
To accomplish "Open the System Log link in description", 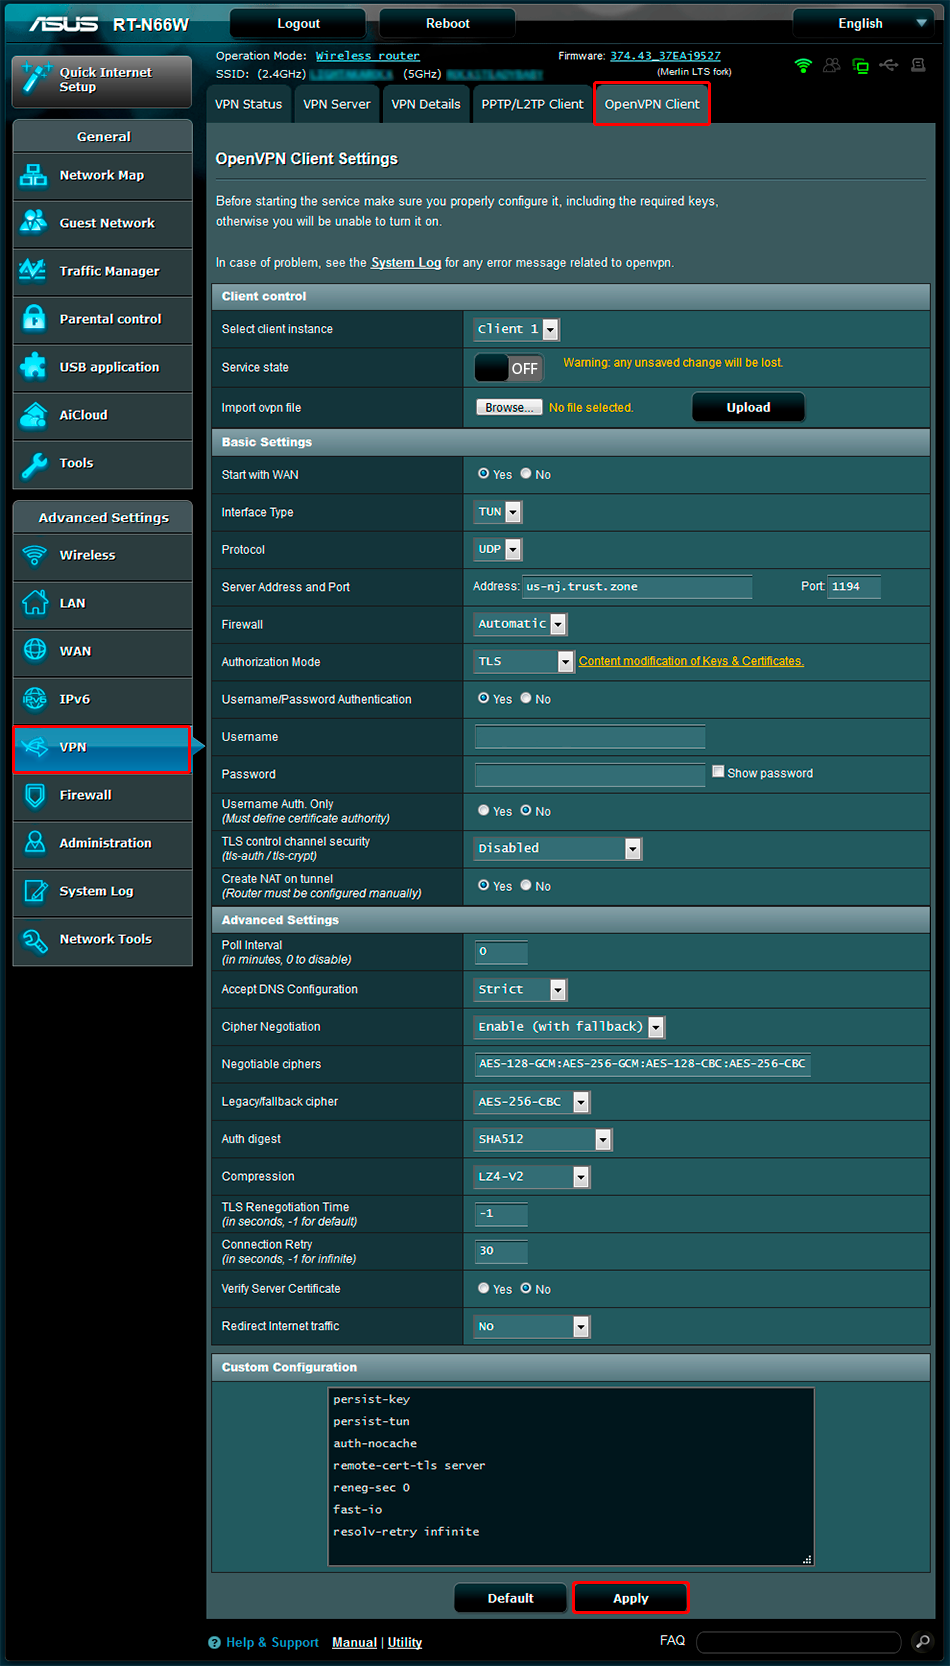I will (x=405, y=263).
